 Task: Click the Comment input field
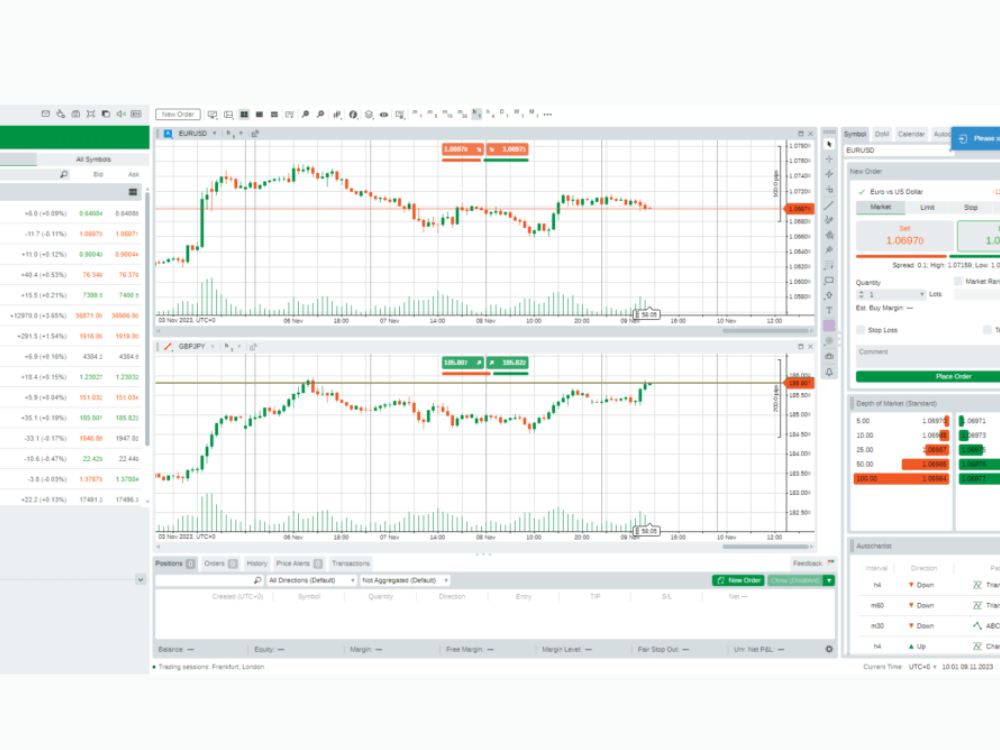click(928, 355)
